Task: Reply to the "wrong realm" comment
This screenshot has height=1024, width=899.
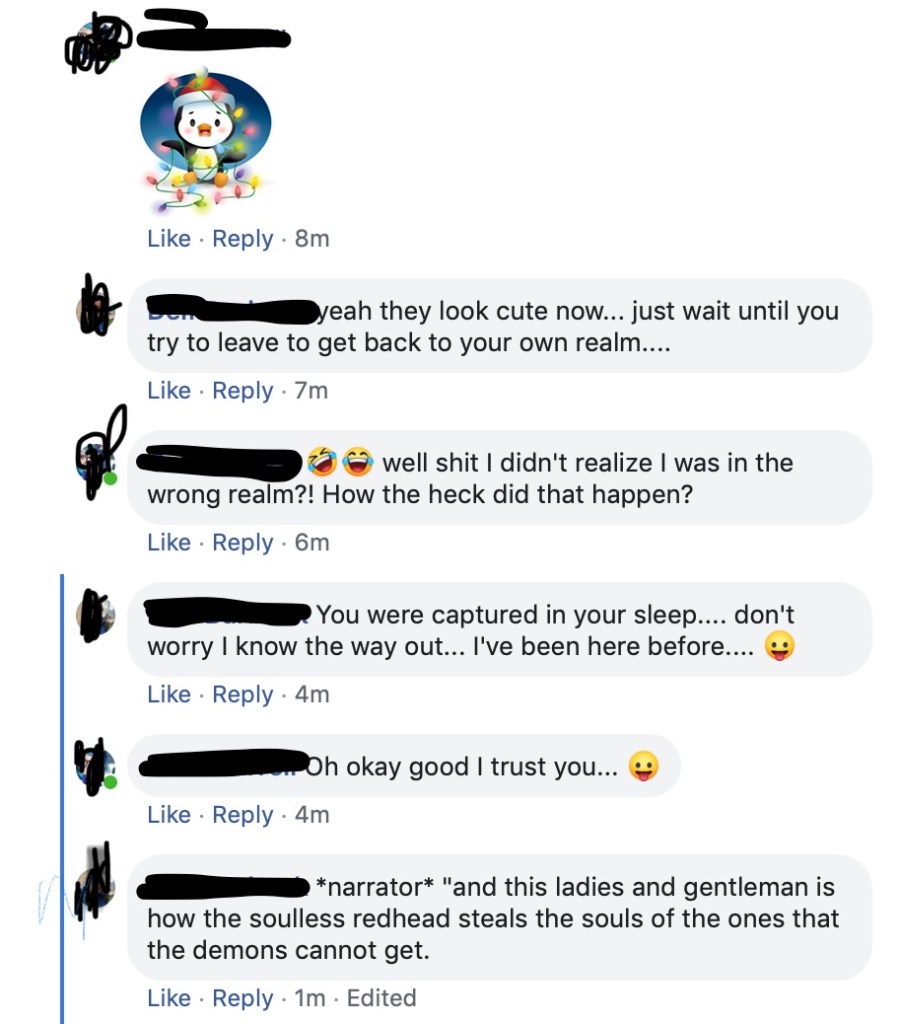Action: [242, 543]
